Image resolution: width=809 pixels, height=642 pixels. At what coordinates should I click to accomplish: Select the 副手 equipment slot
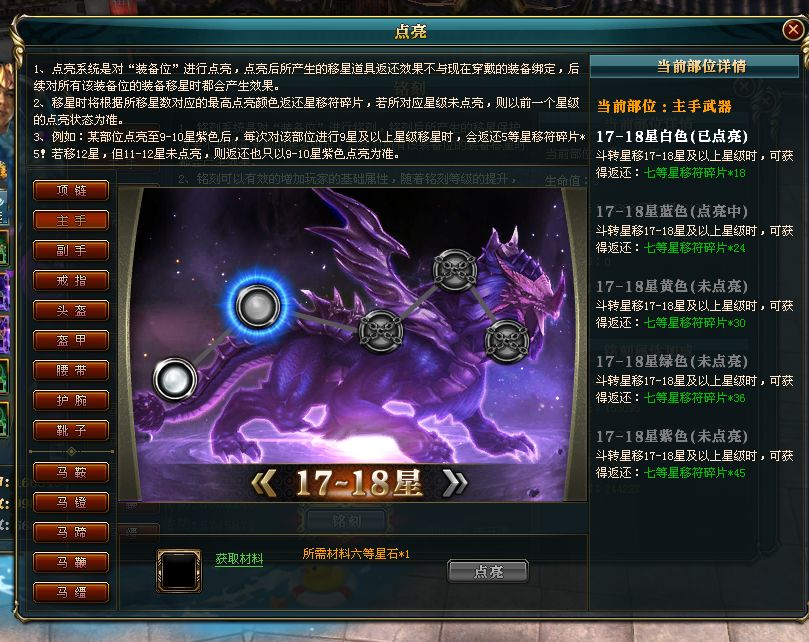pyautogui.click(x=71, y=250)
